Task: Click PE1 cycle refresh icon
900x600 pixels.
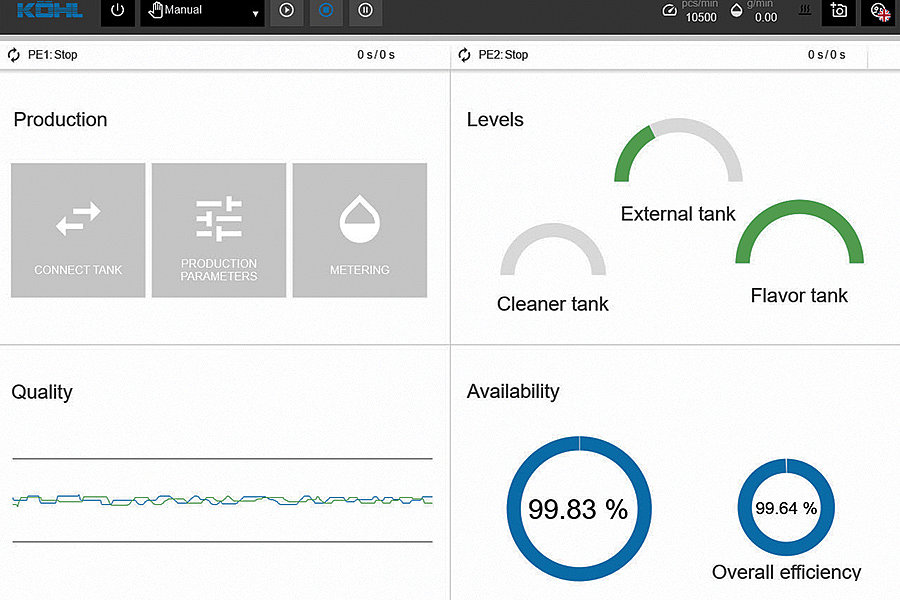Action: [14, 55]
